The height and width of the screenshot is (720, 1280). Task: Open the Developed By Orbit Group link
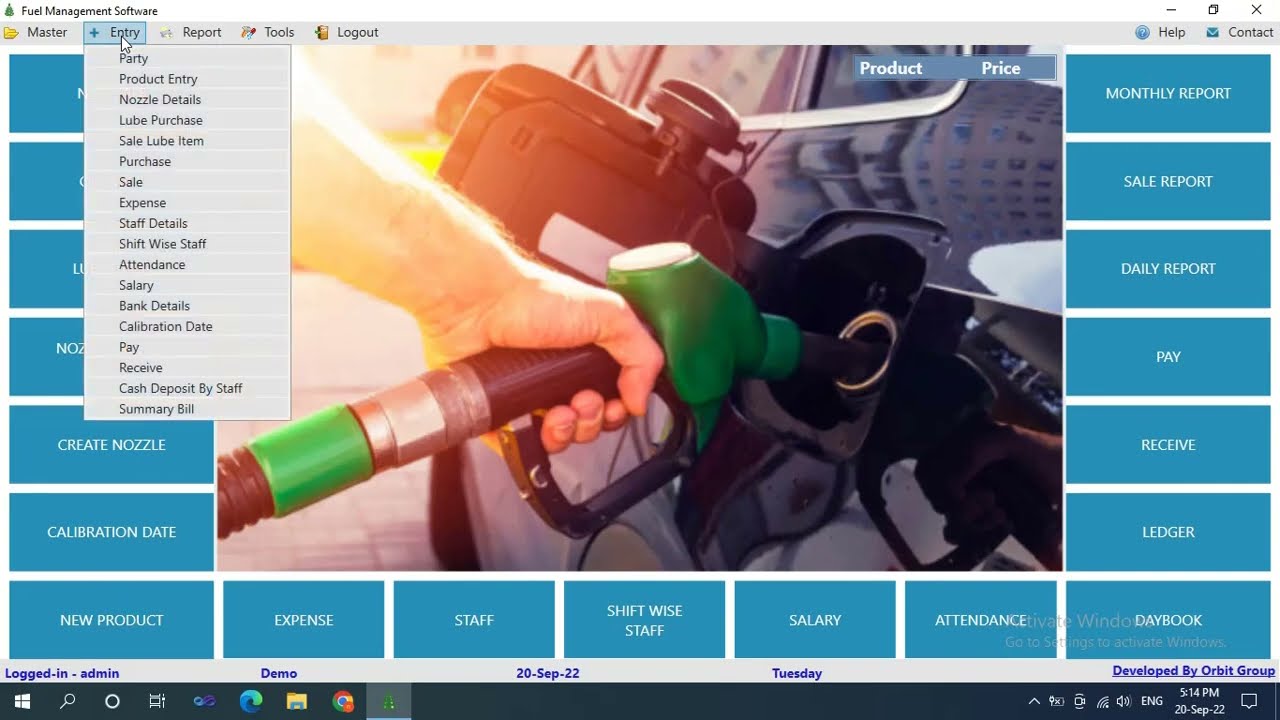[1194, 669]
